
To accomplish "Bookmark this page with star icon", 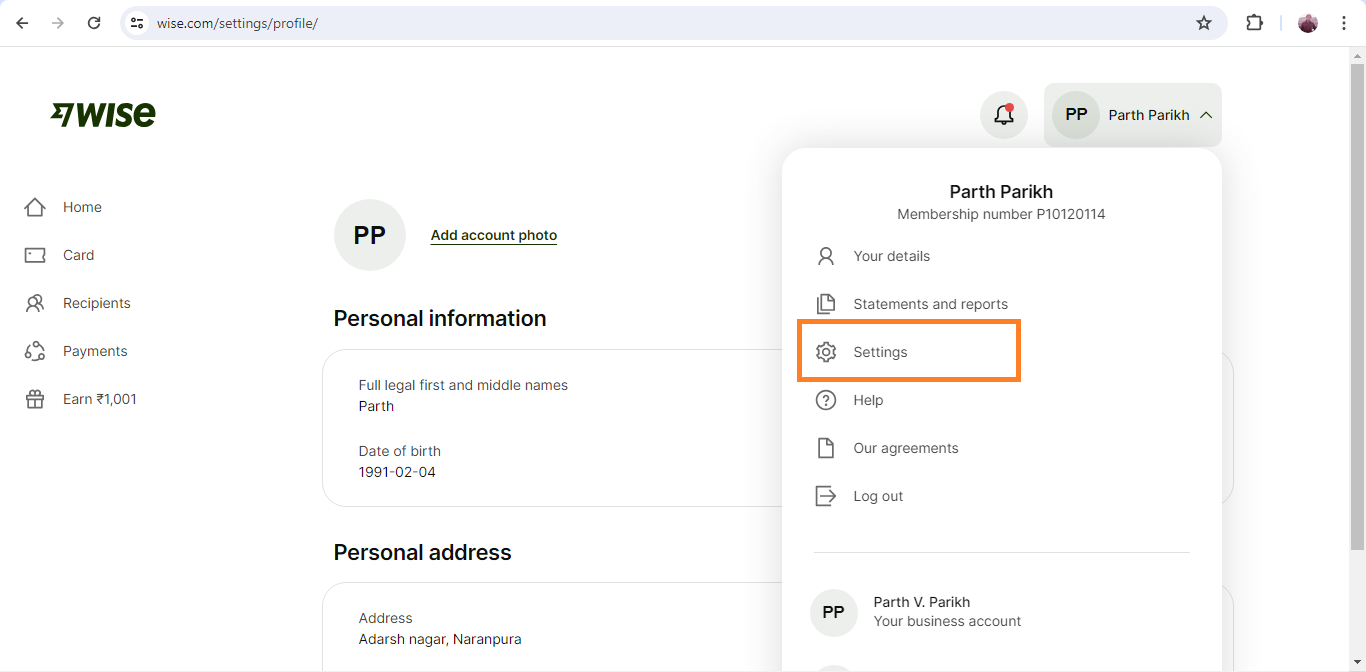I will pos(1204,23).
